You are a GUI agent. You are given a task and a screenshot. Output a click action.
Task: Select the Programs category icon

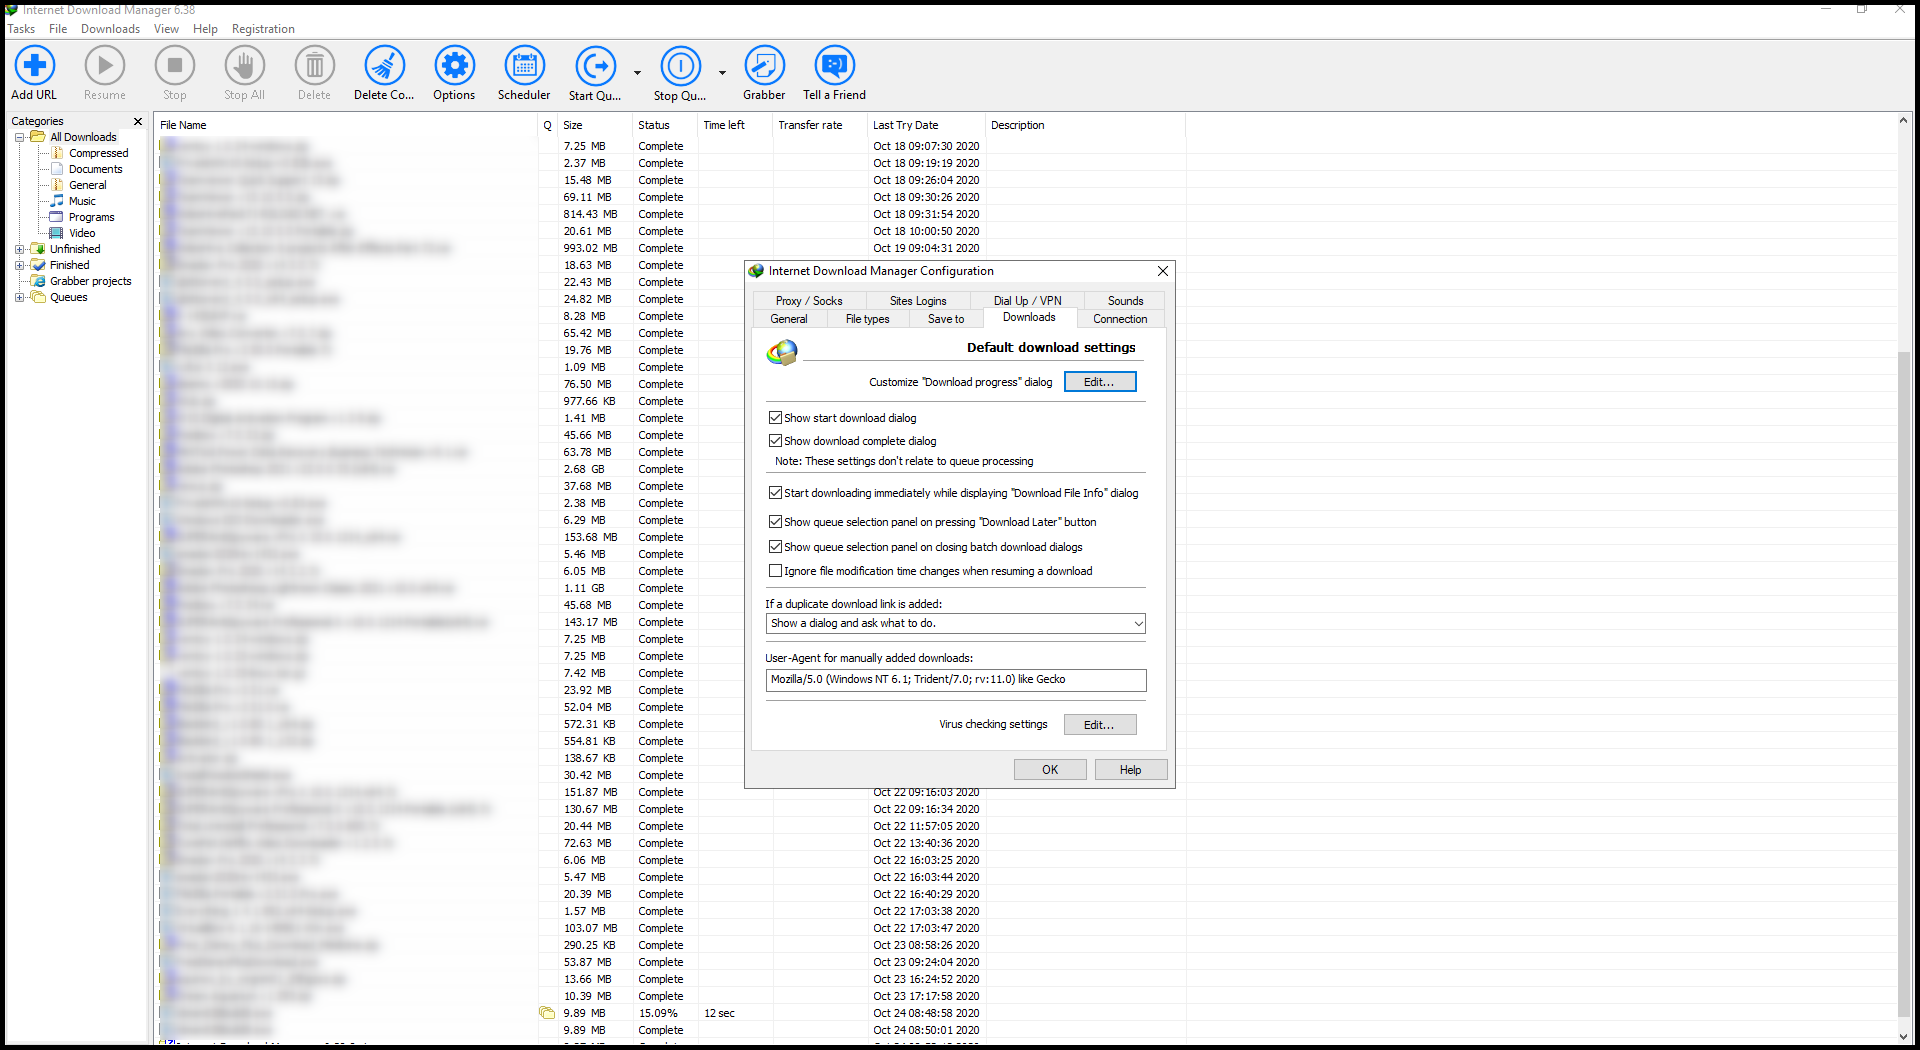click(x=57, y=217)
